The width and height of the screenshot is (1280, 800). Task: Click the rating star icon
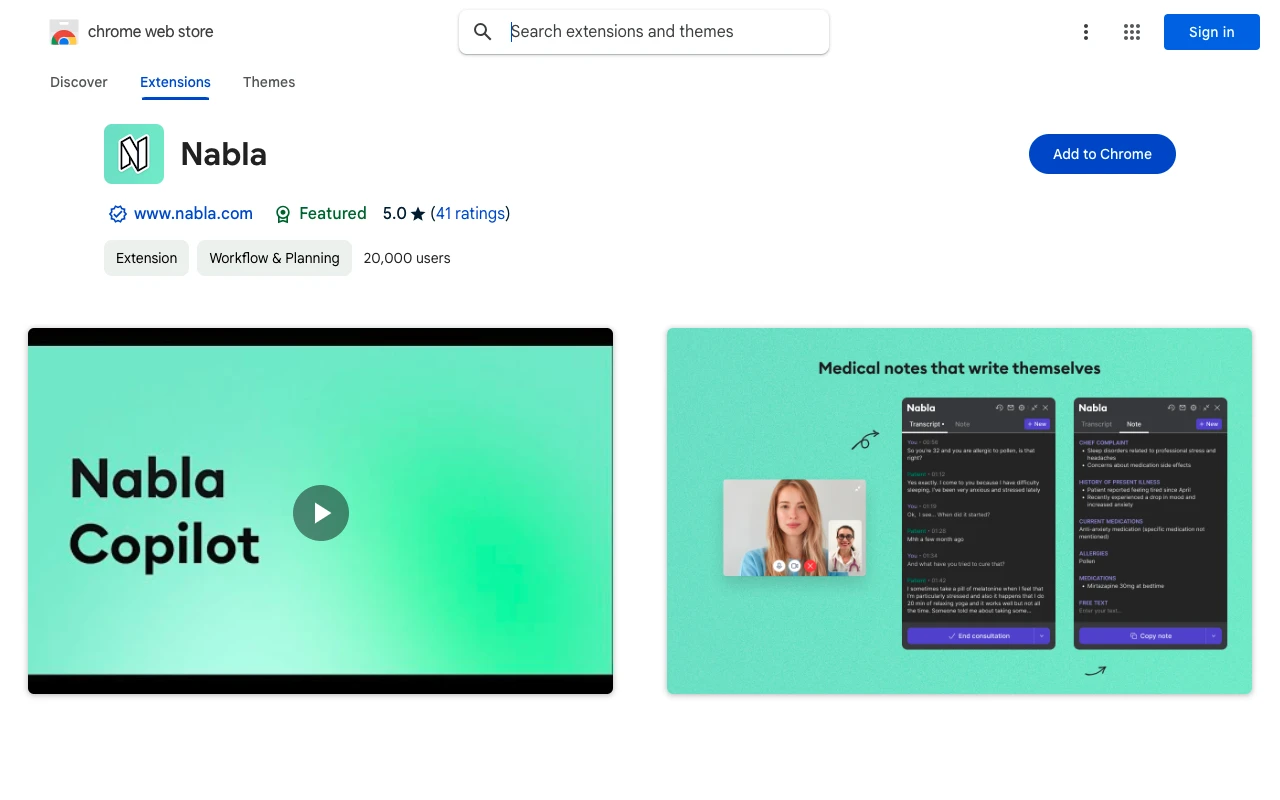418,214
